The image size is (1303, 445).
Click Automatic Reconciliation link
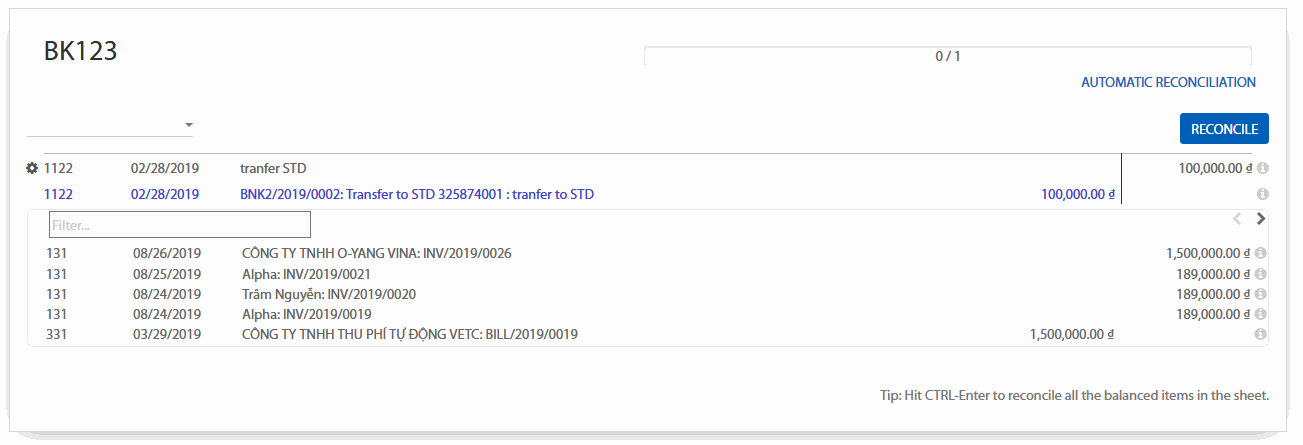click(x=1168, y=83)
